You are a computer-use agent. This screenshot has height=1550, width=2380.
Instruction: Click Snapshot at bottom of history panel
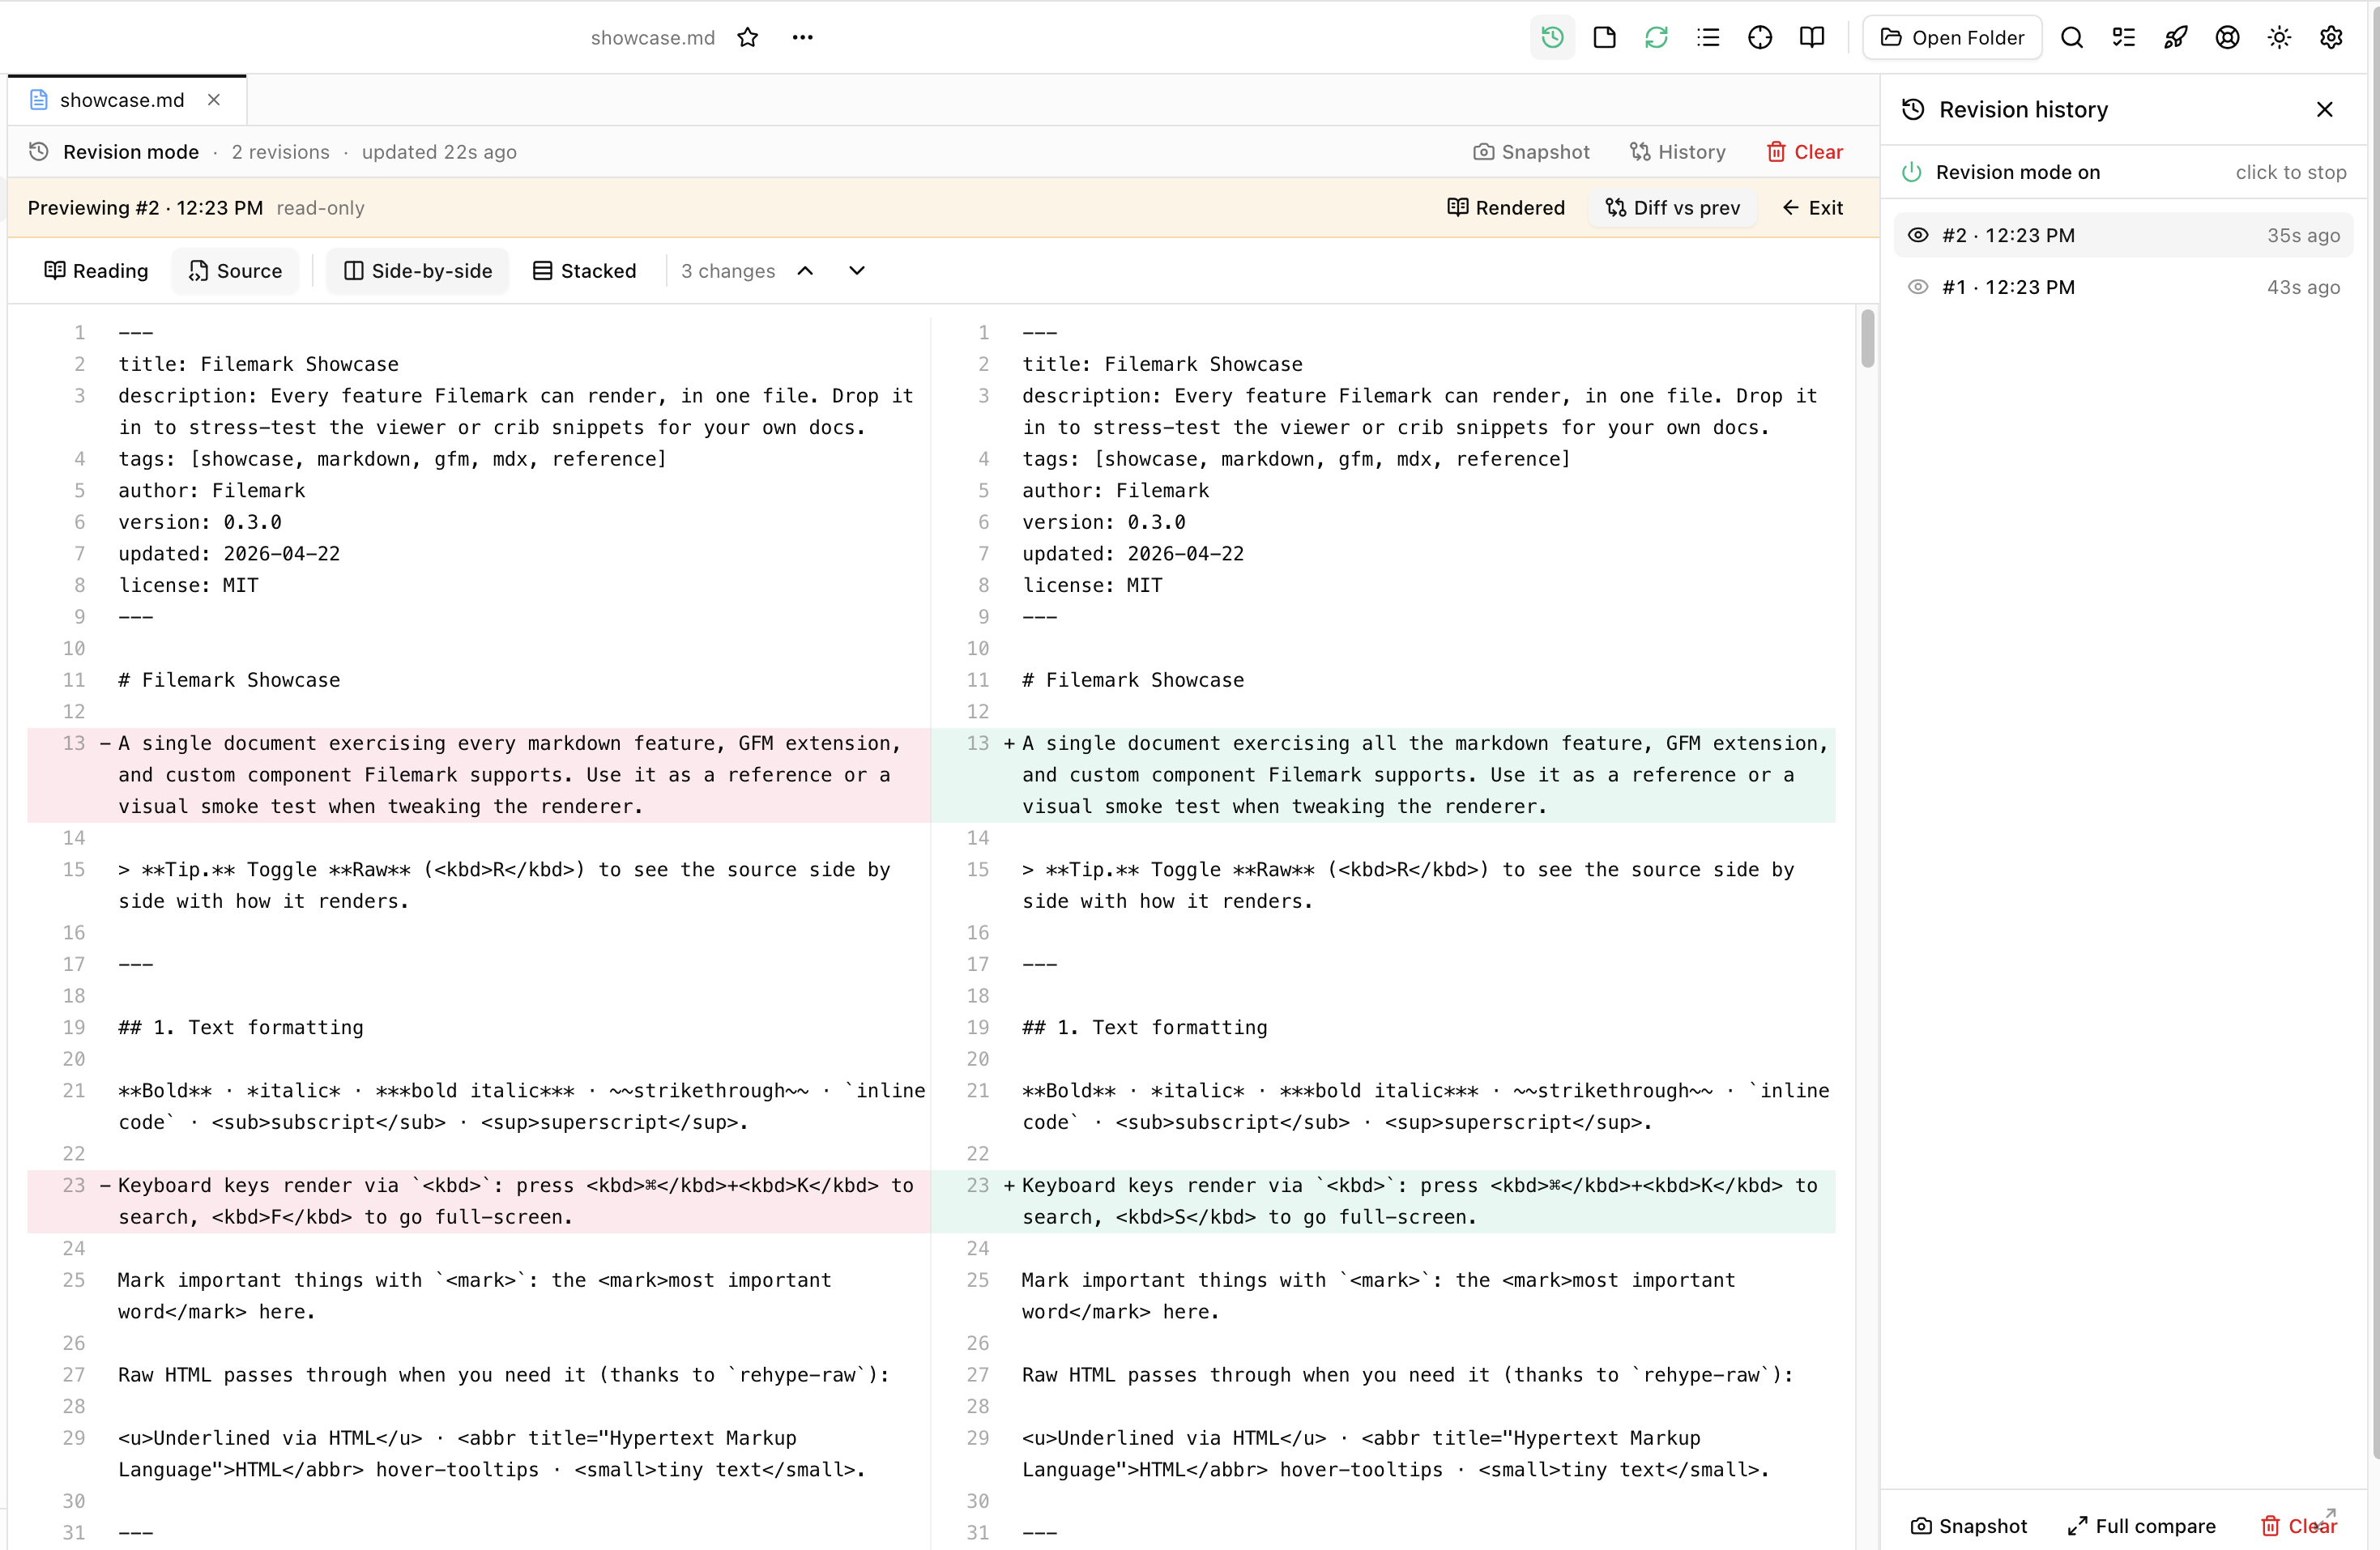point(1969,1526)
